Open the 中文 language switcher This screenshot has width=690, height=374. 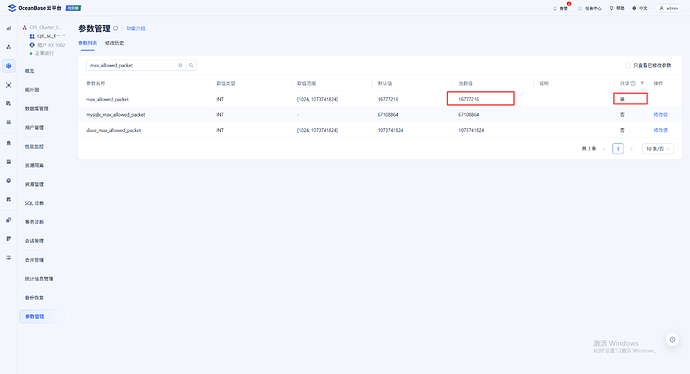click(640, 8)
